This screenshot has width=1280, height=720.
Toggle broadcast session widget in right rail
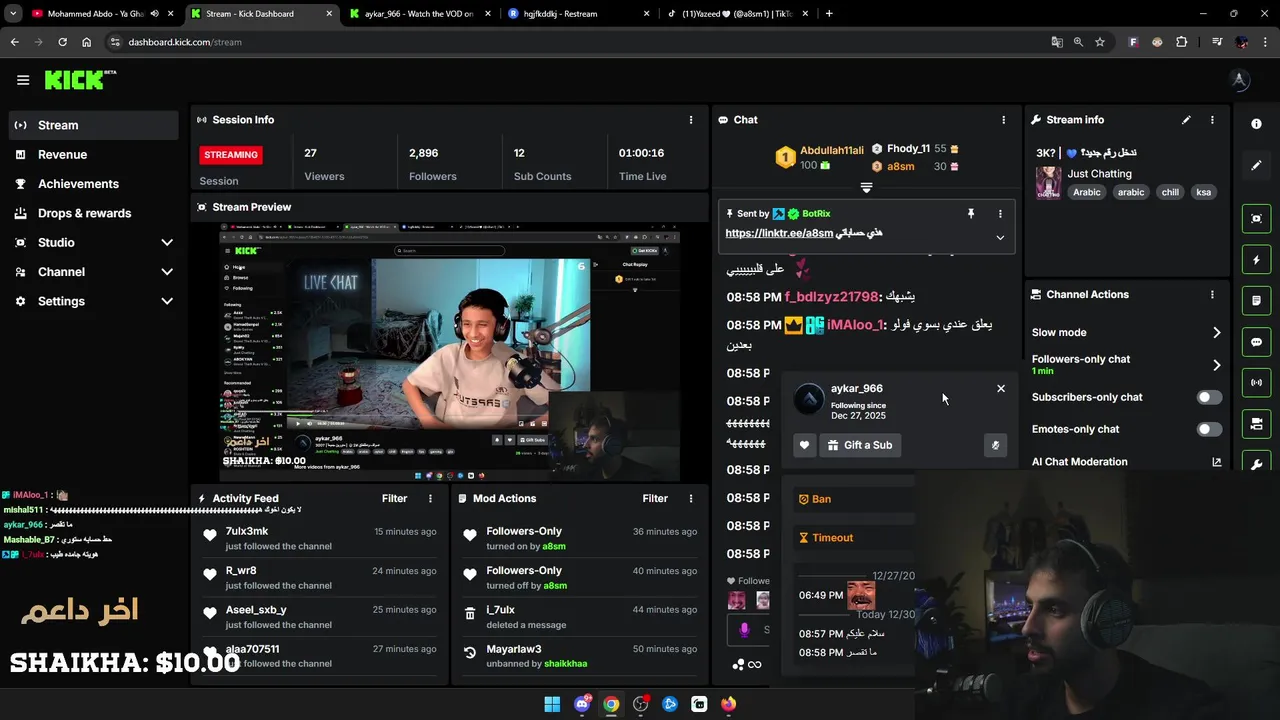tap(1256, 383)
